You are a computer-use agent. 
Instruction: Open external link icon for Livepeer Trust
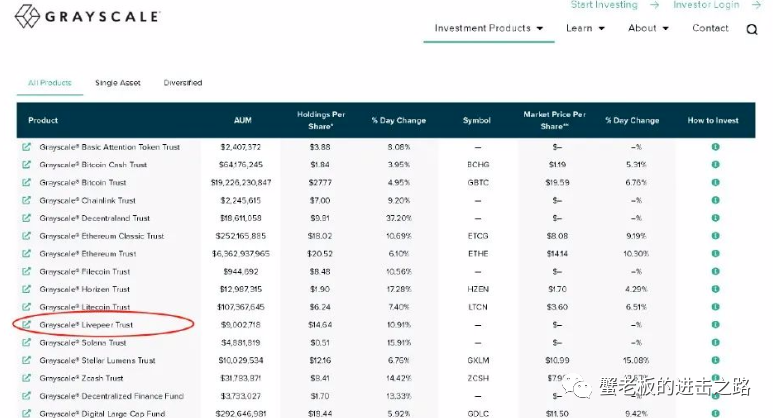pos(27,325)
